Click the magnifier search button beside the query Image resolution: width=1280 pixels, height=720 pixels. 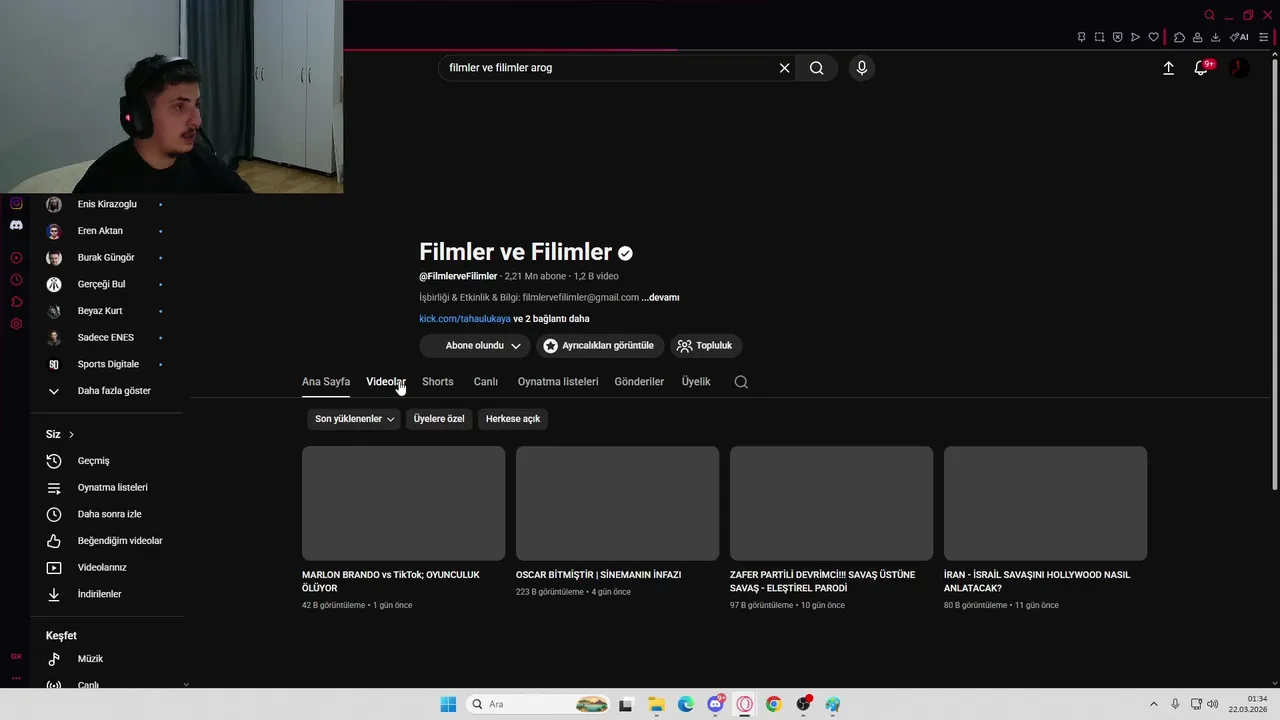click(817, 68)
